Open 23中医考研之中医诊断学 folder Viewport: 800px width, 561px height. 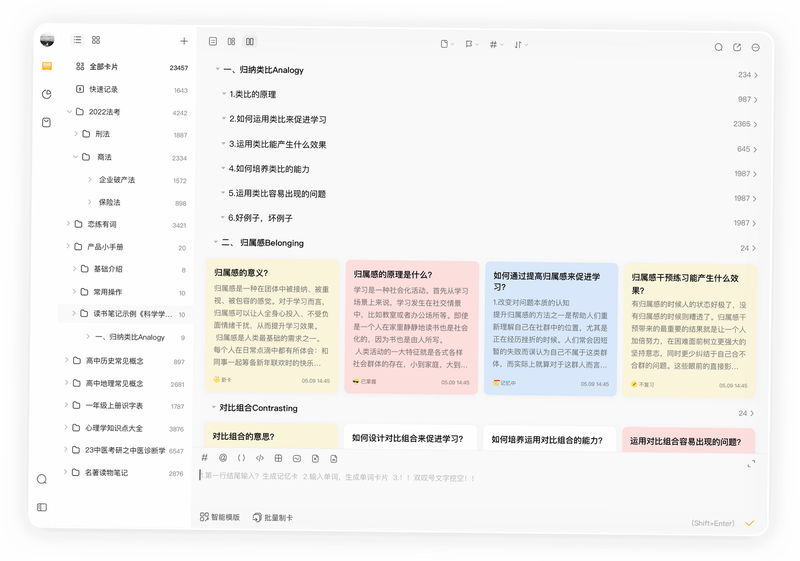124,450
